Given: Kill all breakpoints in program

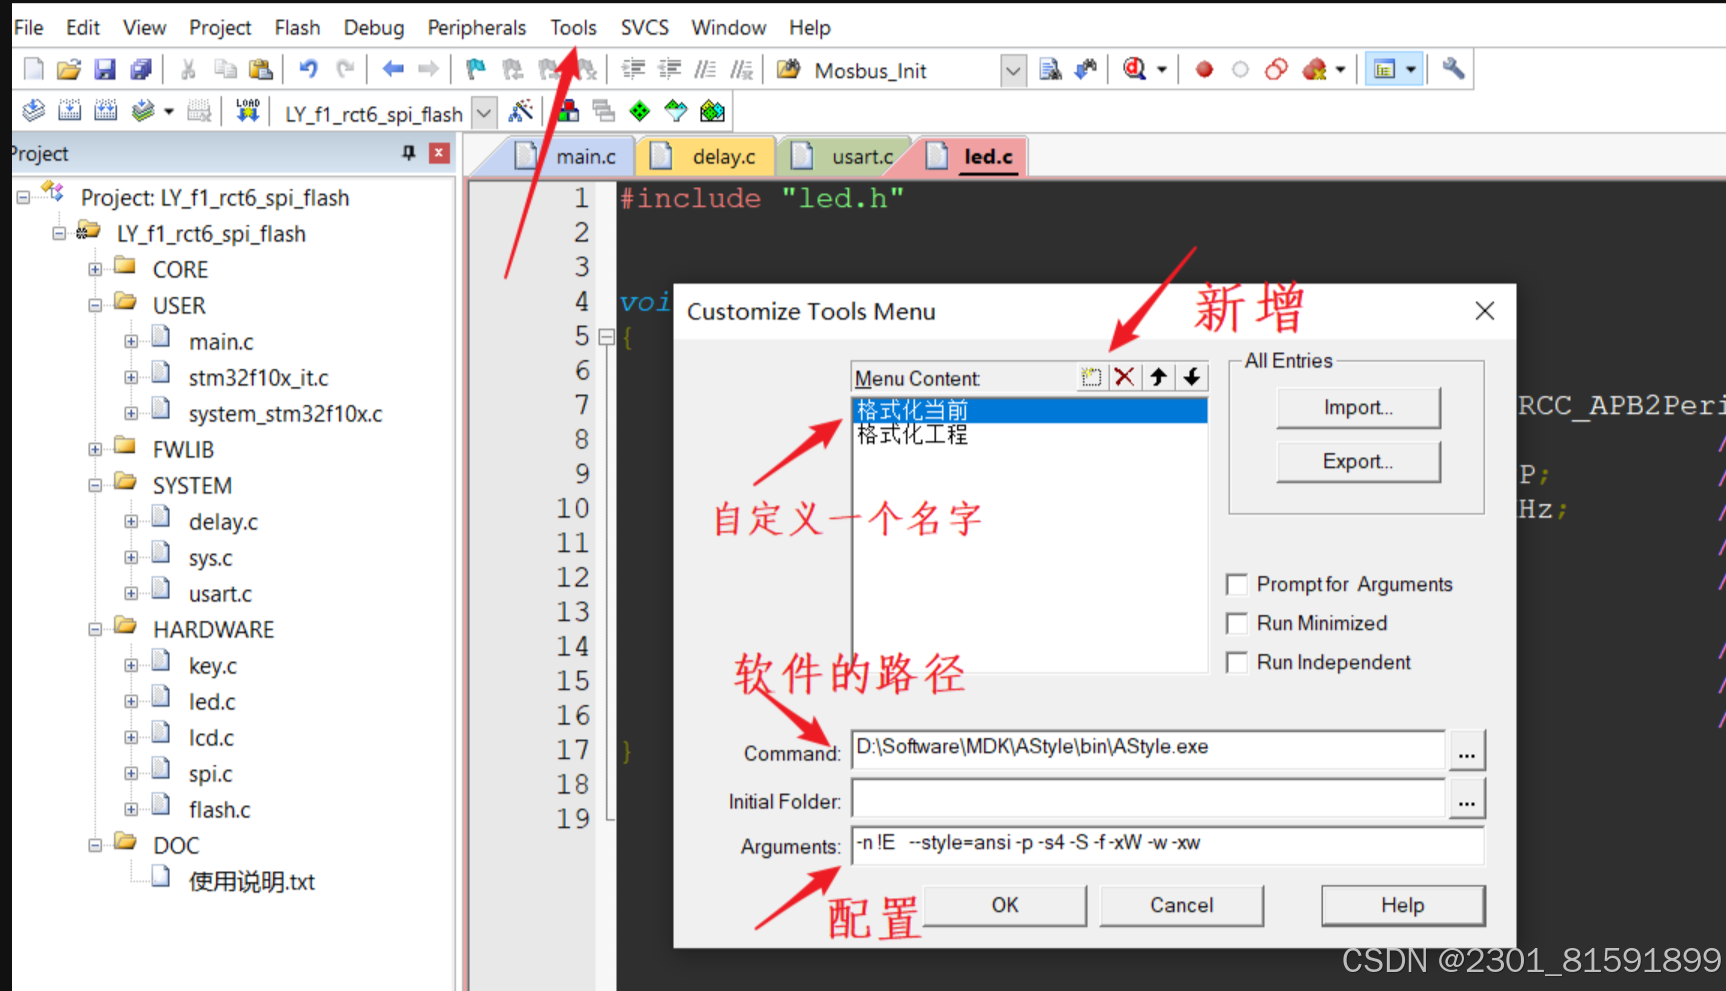Looking at the screenshot, I should tap(1312, 68).
